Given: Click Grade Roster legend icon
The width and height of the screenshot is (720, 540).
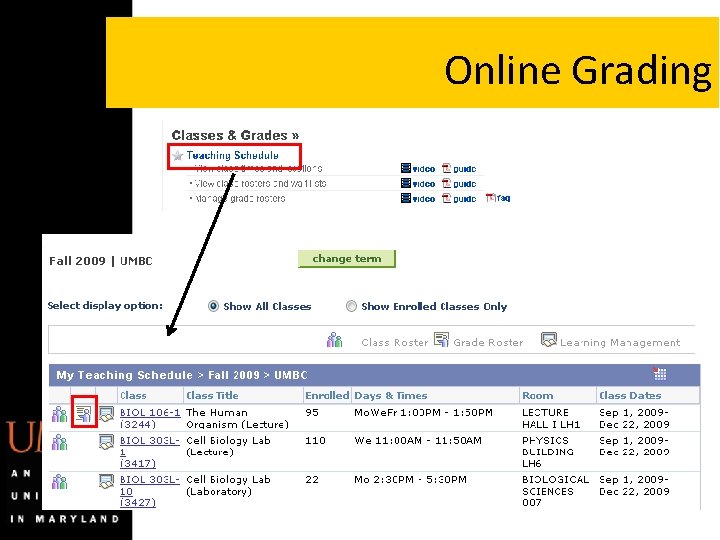Looking at the screenshot, I should click(x=441, y=340).
